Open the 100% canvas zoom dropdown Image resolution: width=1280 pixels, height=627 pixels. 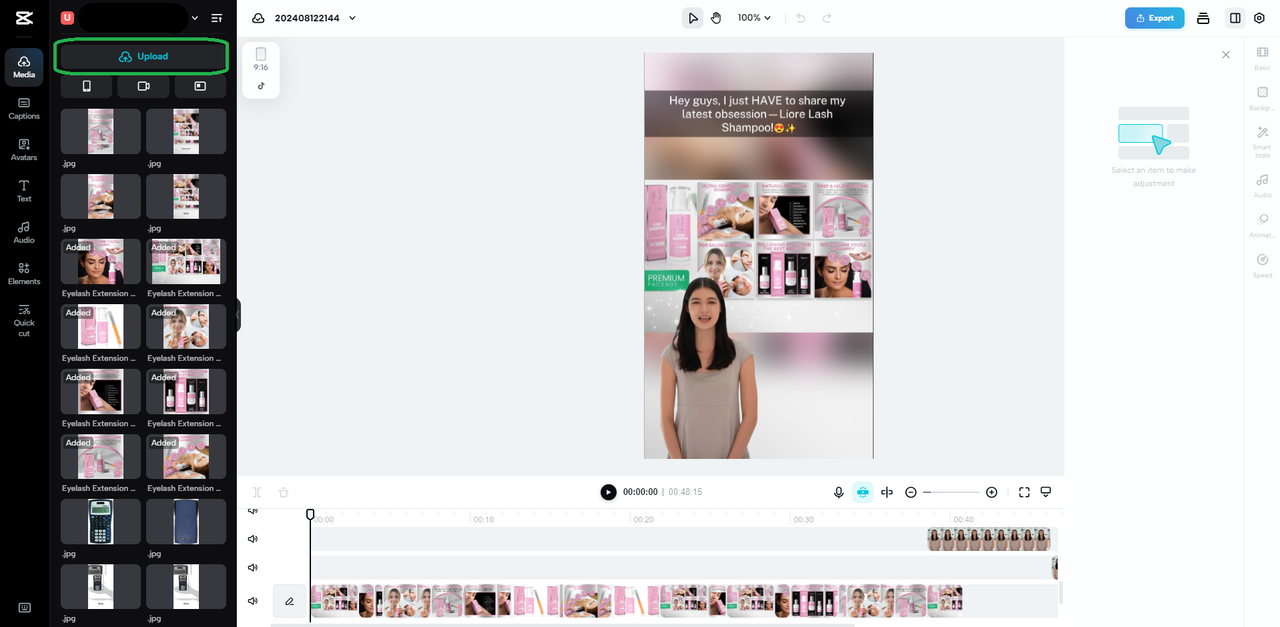pyautogui.click(x=754, y=18)
